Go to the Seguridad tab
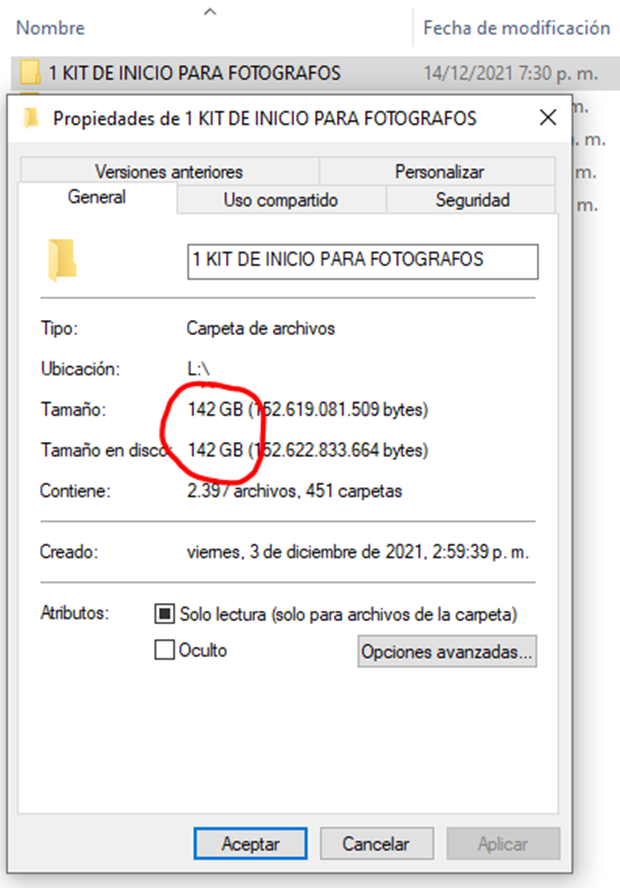This screenshot has width=620, height=888. point(472,200)
